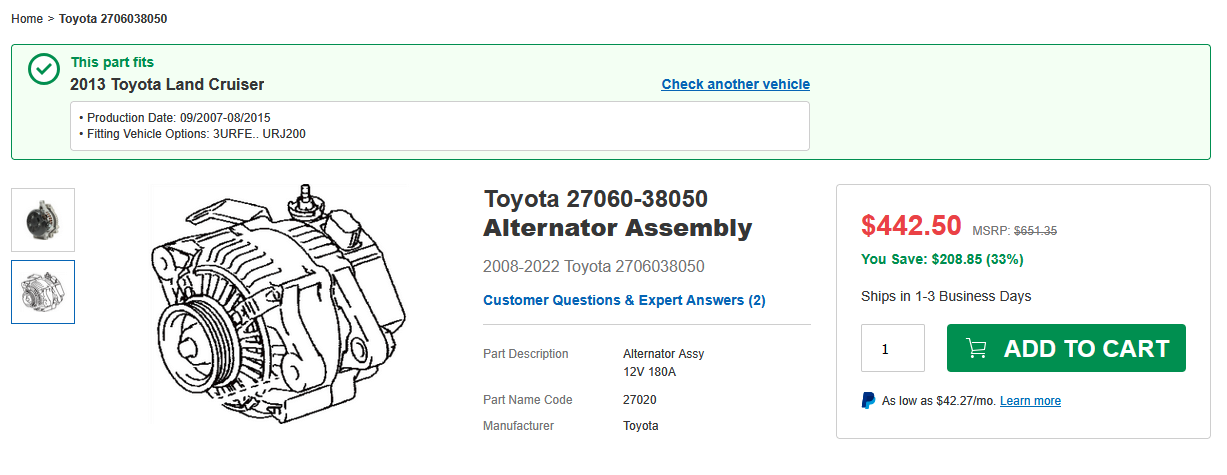
Task: Click the 2013 Toyota Land Cruiser vehicle name
Action: click(x=167, y=84)
